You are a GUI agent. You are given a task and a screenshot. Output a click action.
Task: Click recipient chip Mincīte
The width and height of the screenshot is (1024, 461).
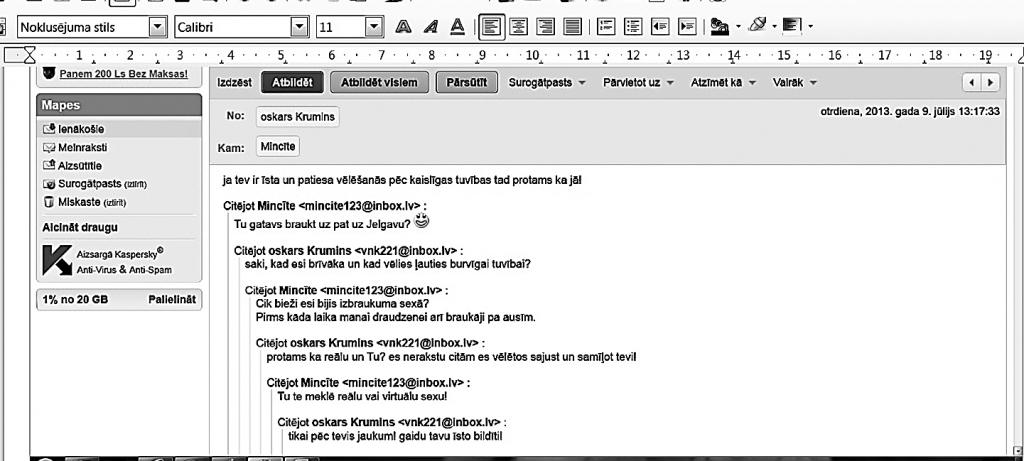click(278, 147)
